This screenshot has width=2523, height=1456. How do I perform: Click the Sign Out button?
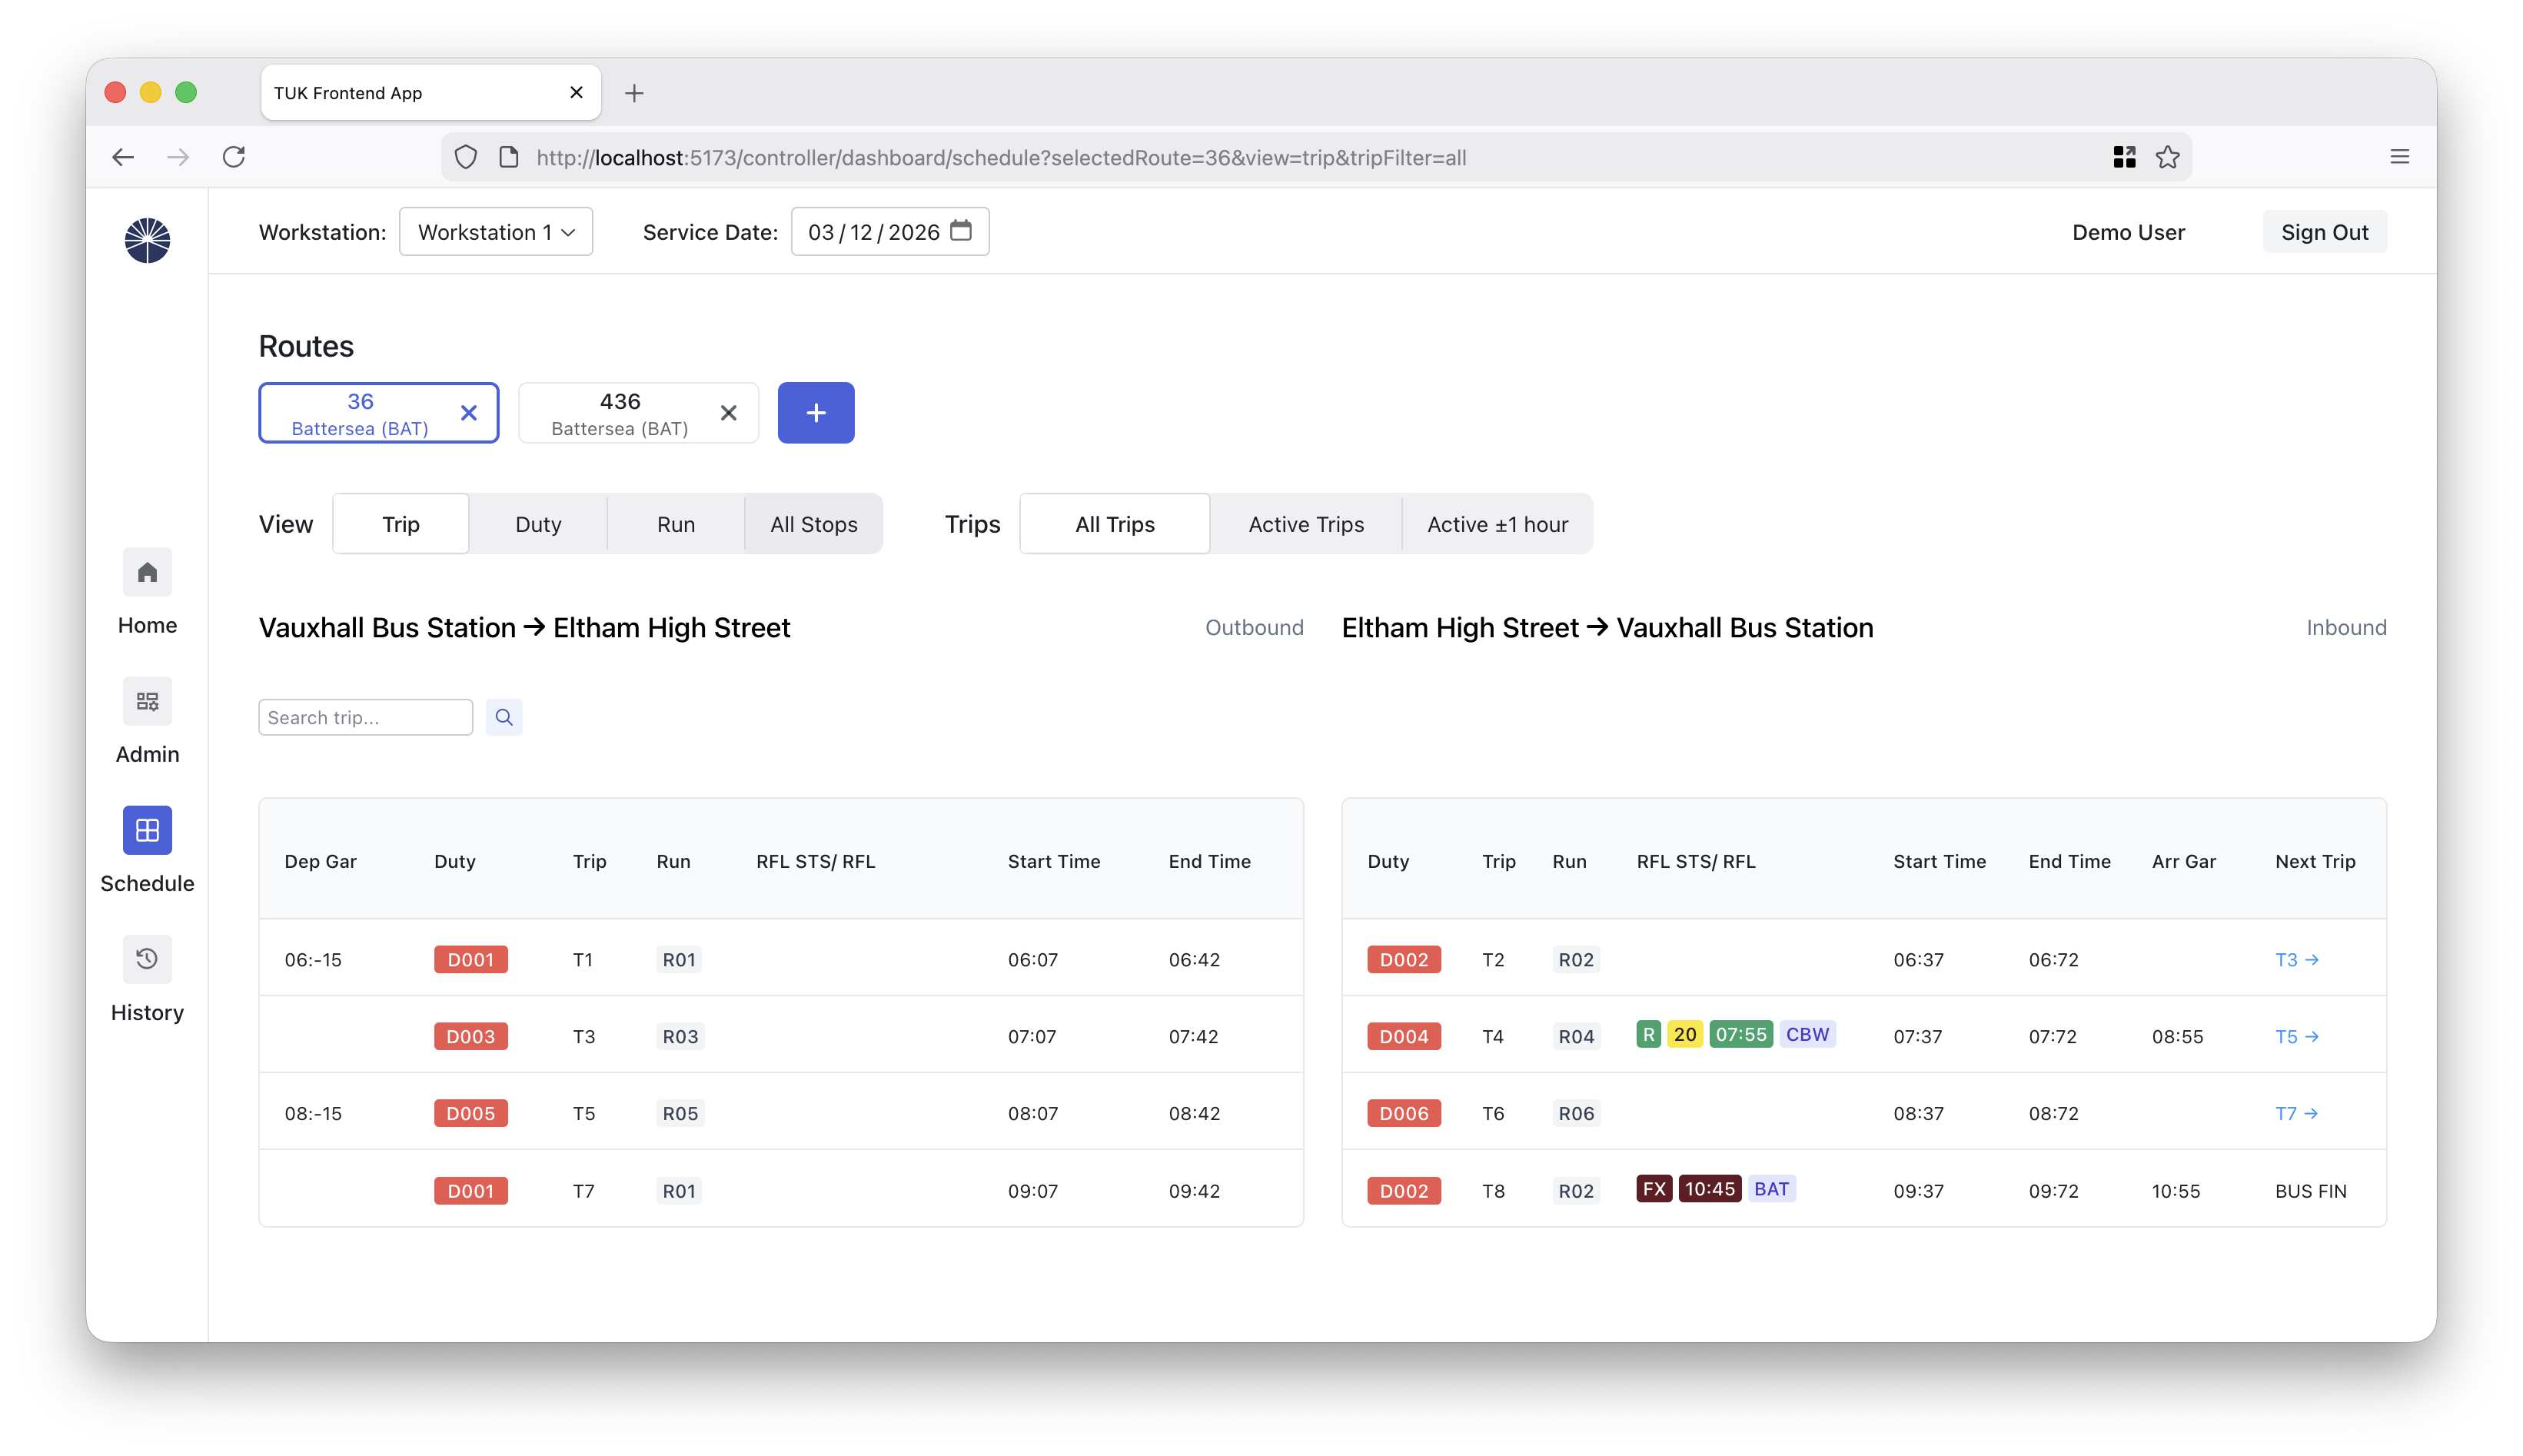tap(2324, 232)
